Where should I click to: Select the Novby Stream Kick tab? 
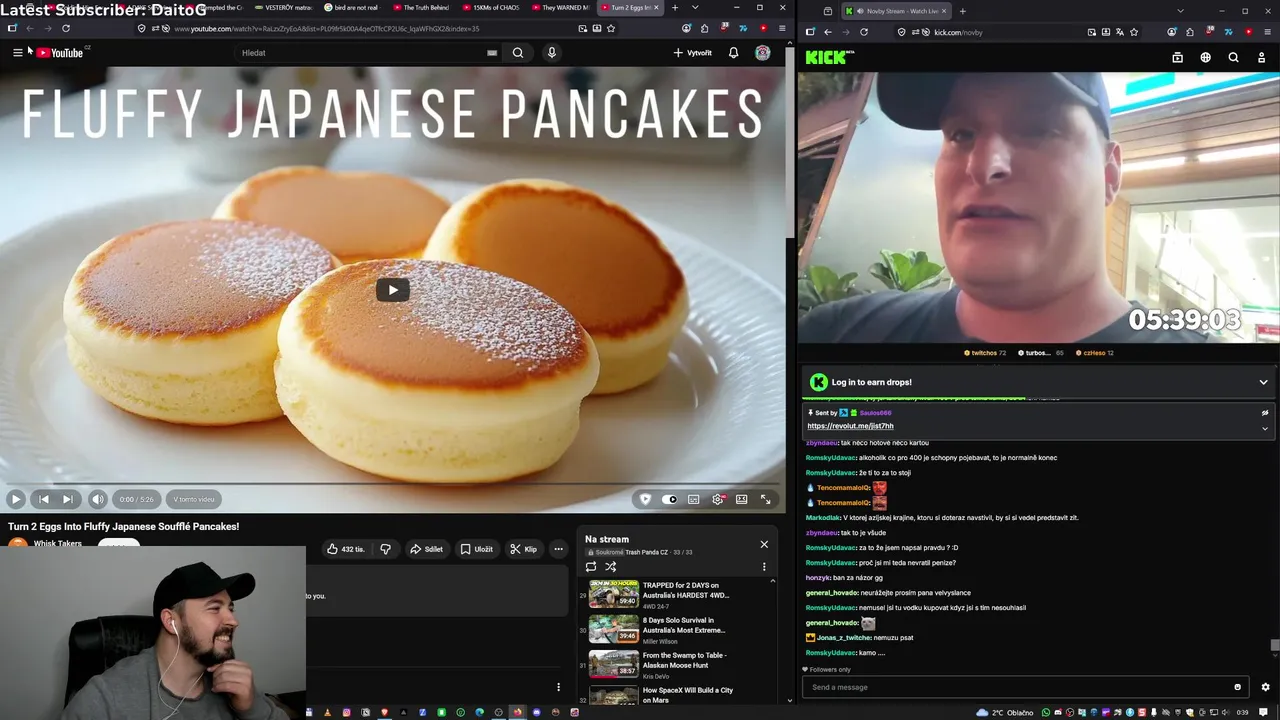point(895,11)
